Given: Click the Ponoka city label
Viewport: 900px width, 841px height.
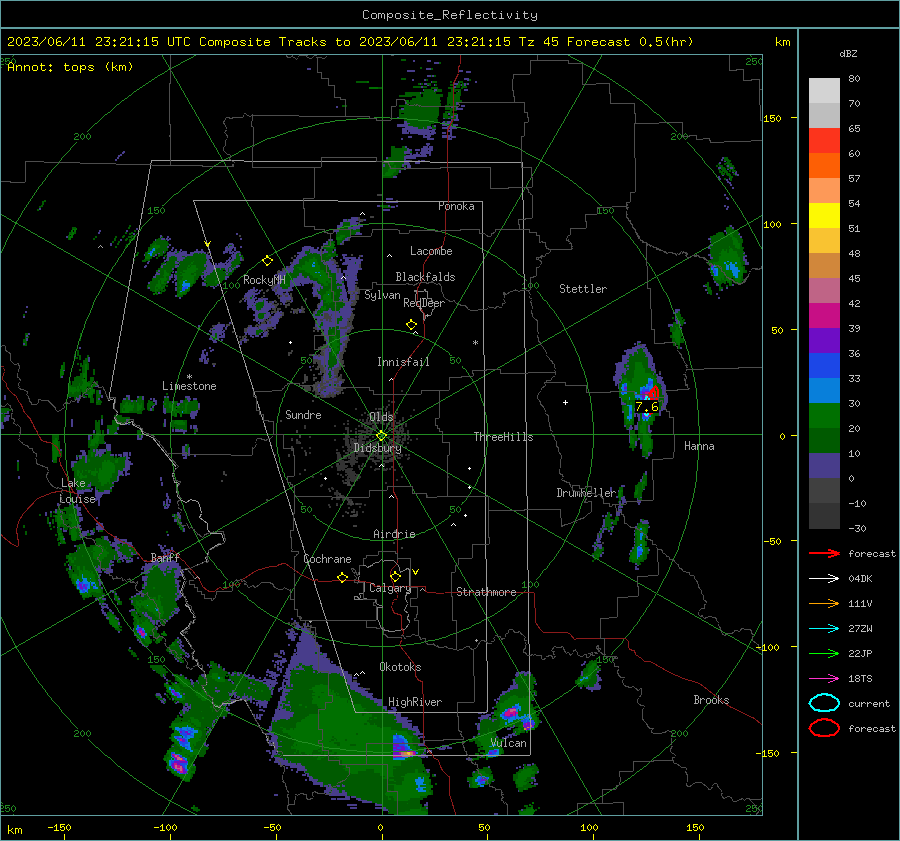Looking at the screenshot, I should click(456, 206).
